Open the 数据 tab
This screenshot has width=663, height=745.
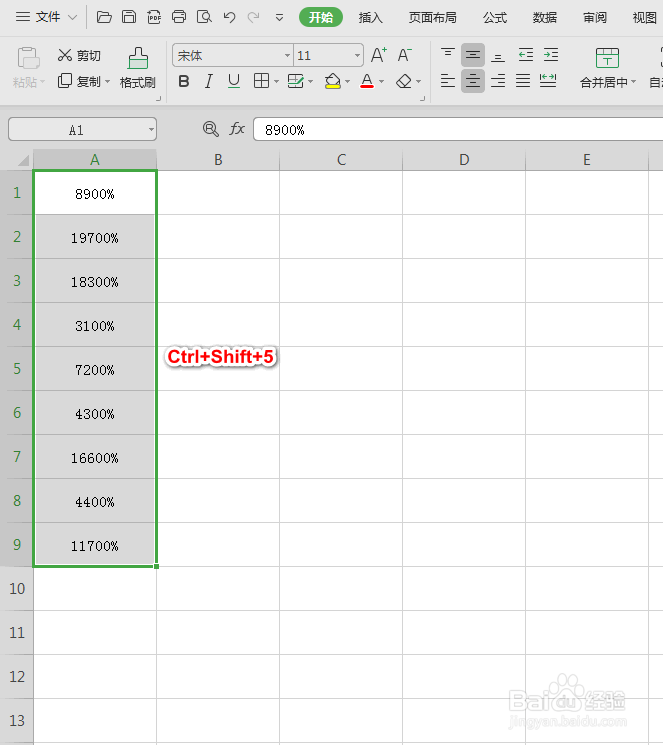pos(545,18)
